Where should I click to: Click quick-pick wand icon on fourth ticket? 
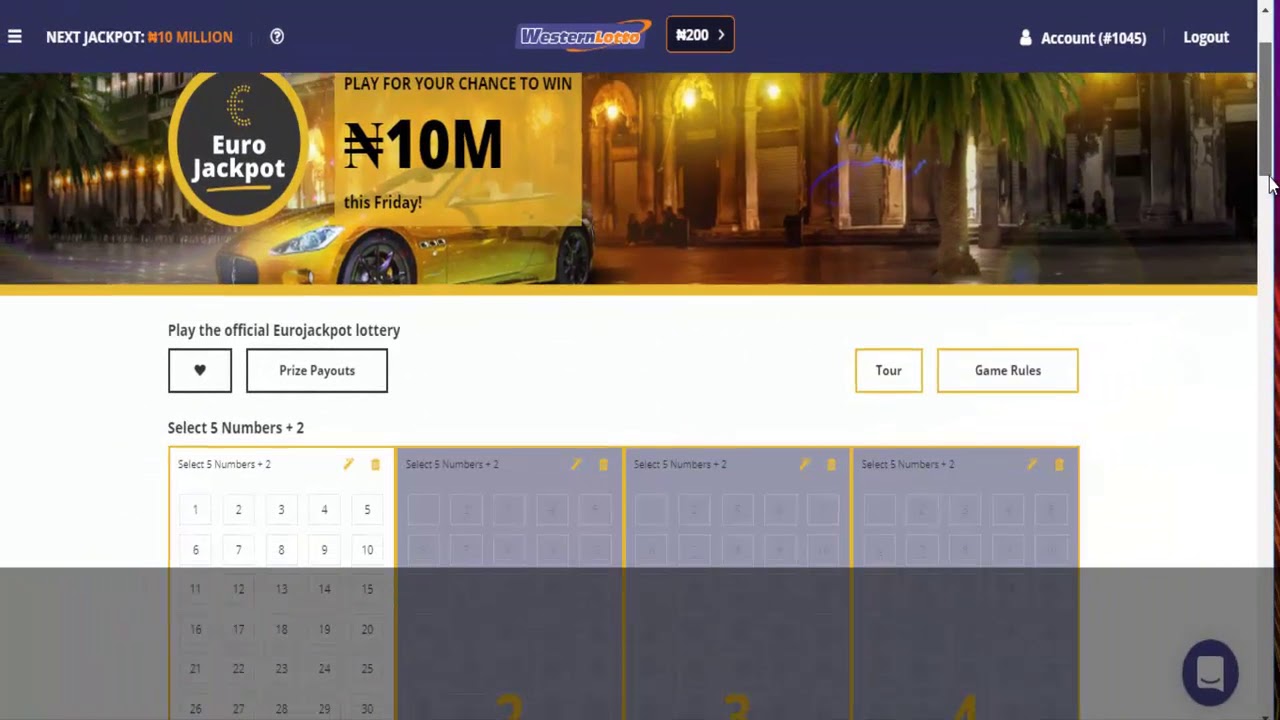1032,464
